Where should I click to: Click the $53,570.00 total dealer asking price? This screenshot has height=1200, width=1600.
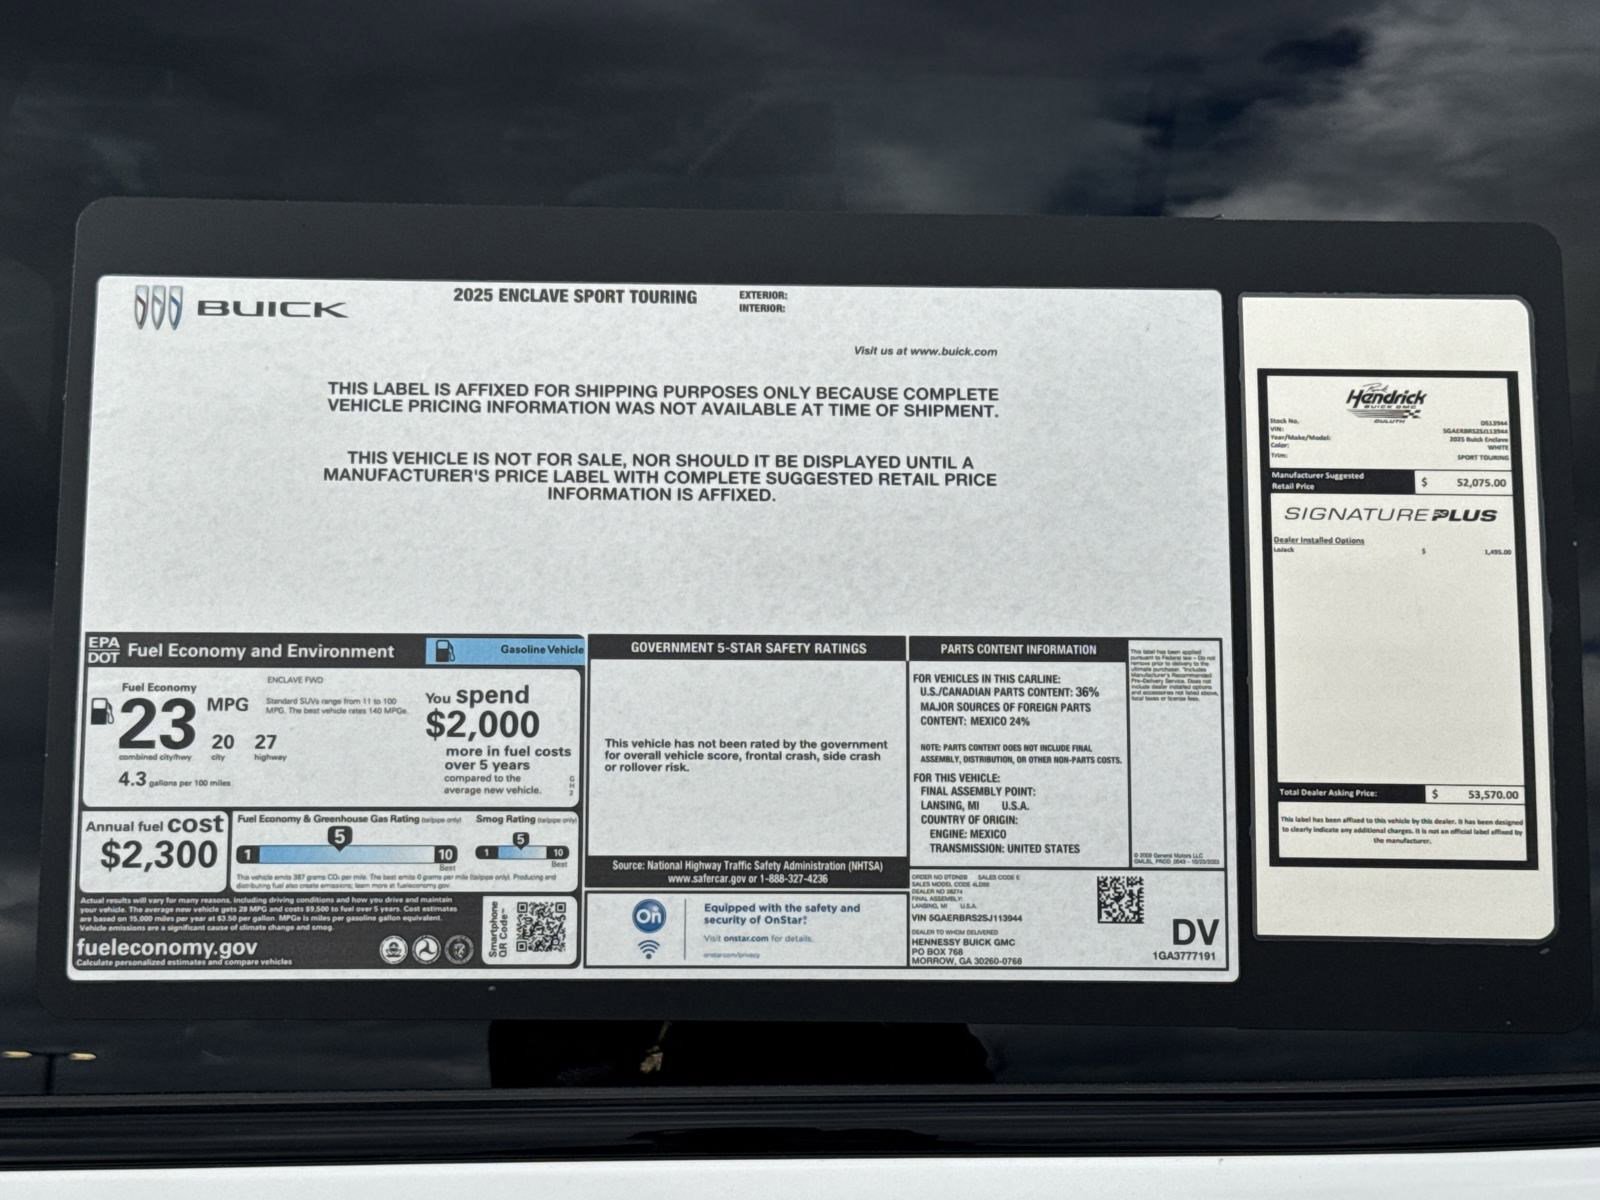[1476, 794]
